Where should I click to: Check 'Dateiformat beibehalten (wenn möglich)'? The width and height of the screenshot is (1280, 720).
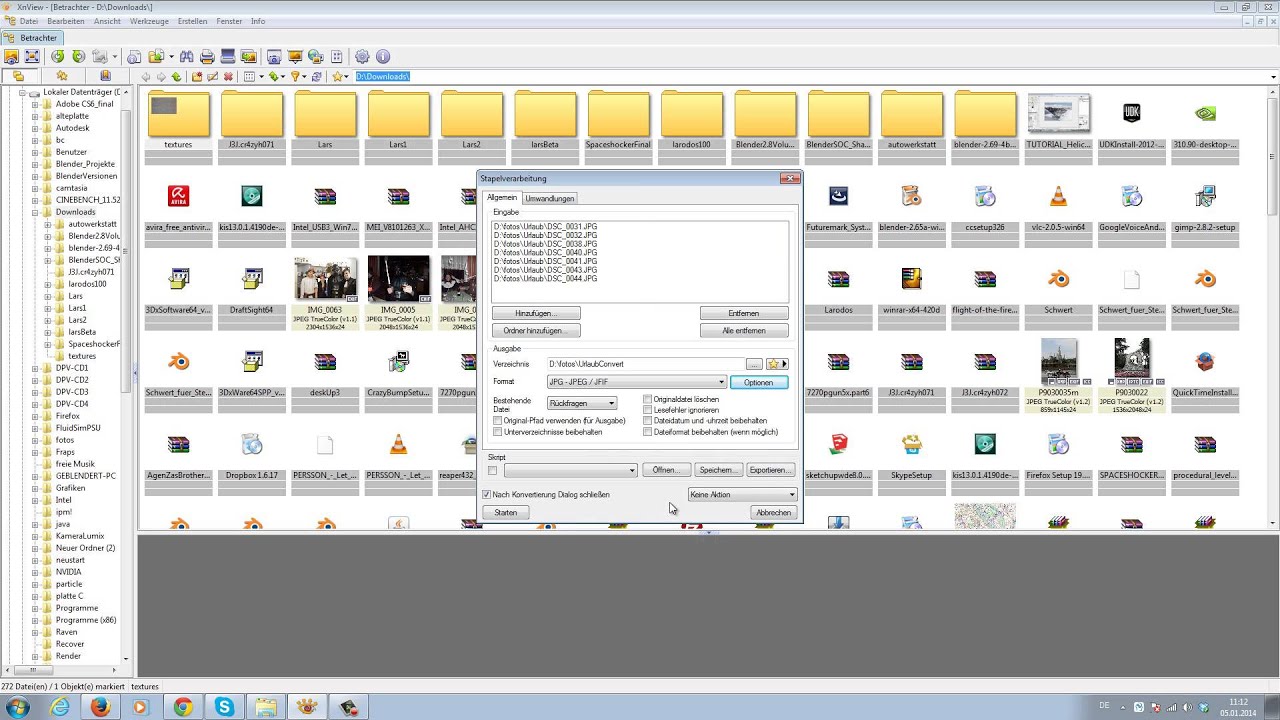pyautogui.click(x=648, y=432)
